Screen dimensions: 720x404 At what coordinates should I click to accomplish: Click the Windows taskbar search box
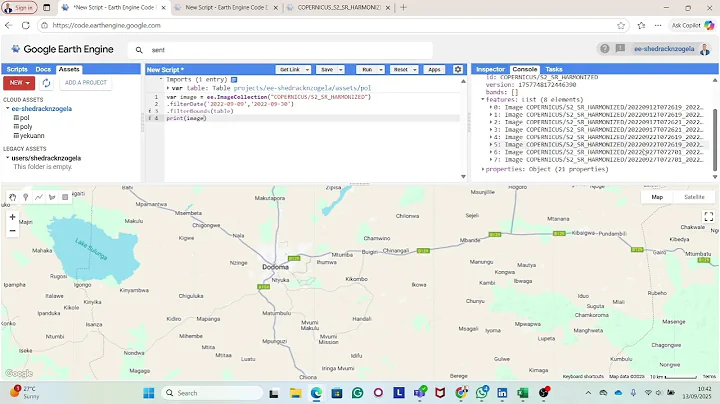coord(212,393)
